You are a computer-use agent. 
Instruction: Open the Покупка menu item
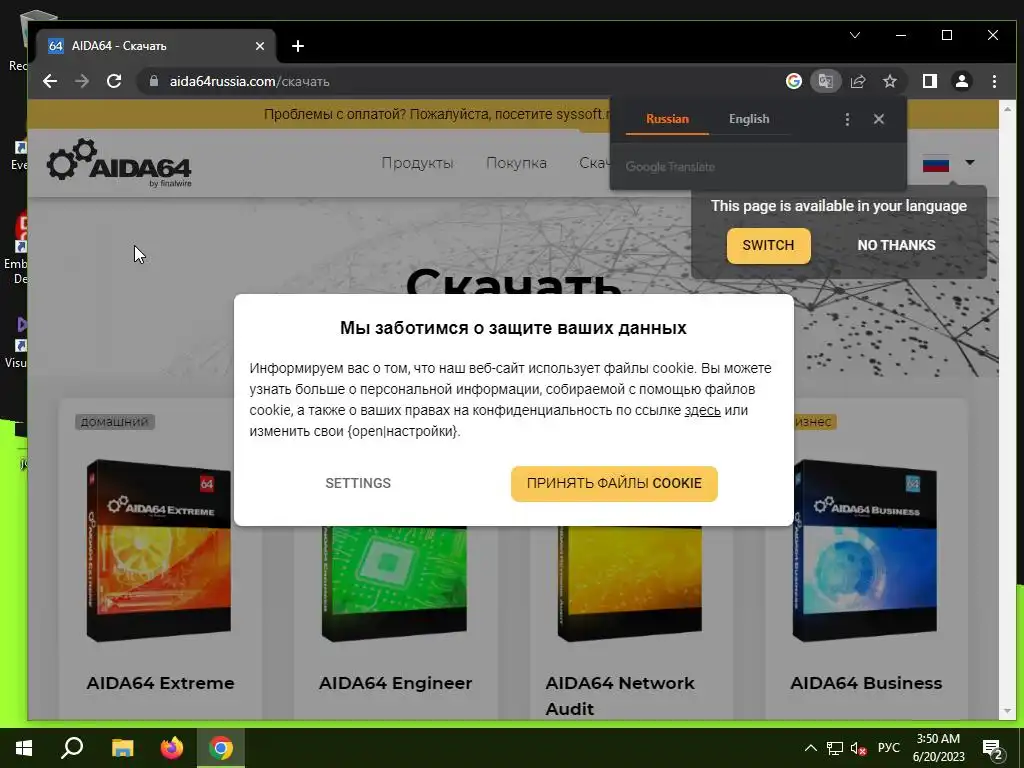click(516, 163)
